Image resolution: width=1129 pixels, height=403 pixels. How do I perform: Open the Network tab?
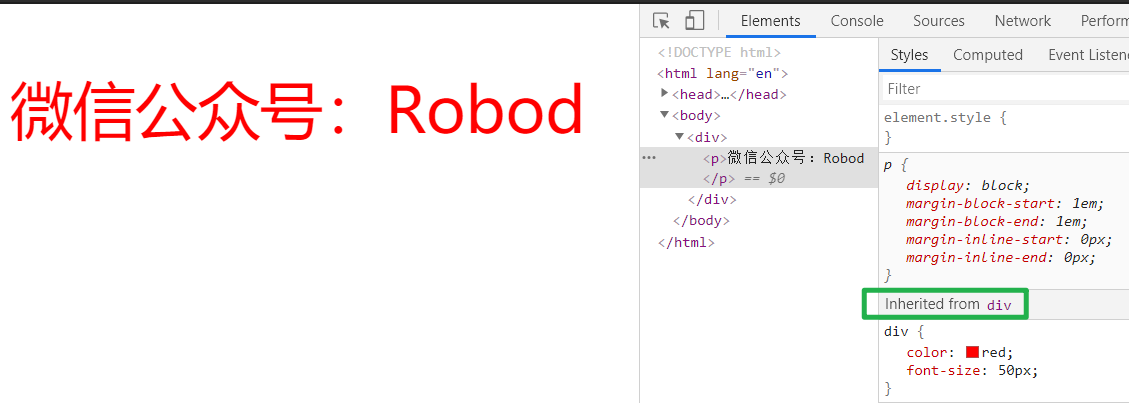tap(1022, 21)
